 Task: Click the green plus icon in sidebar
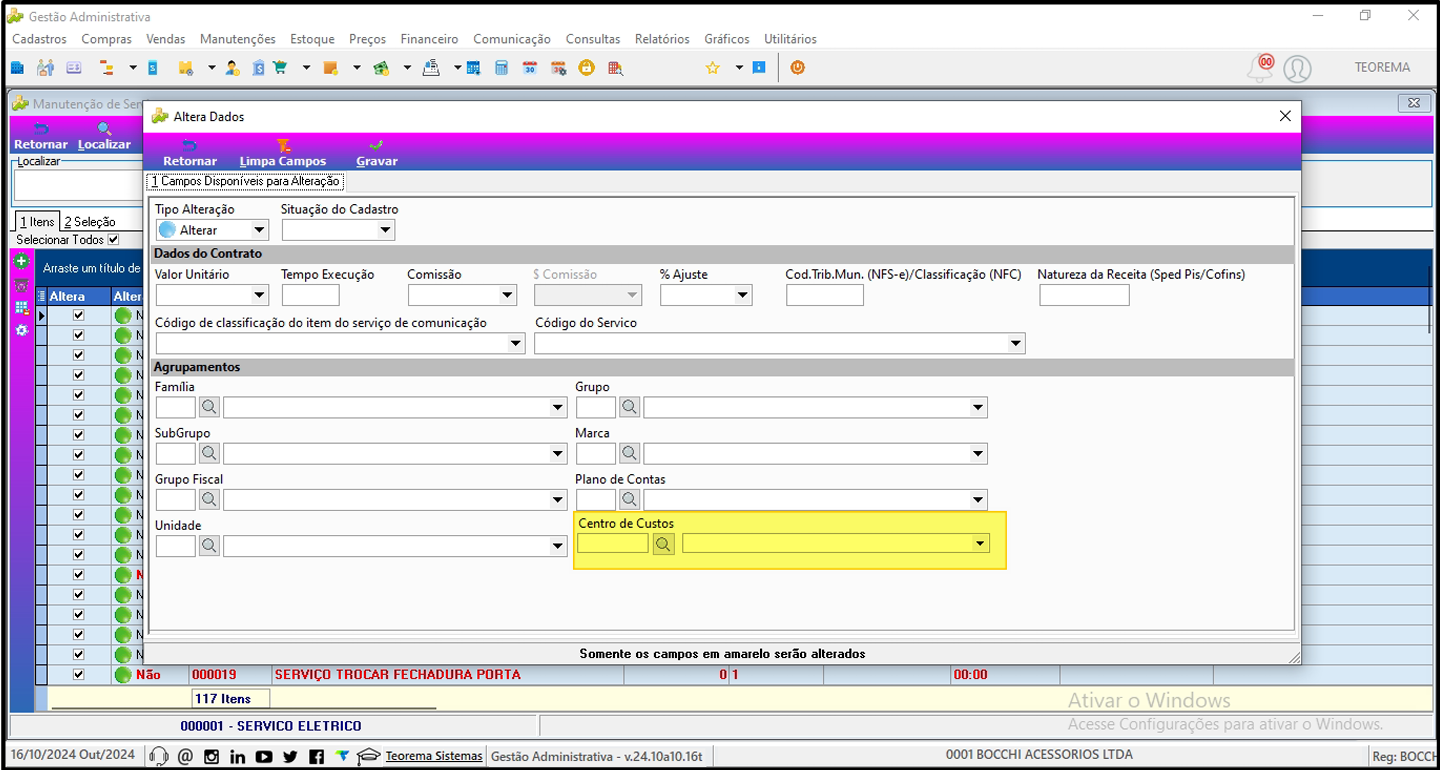(x=22, y=261)
